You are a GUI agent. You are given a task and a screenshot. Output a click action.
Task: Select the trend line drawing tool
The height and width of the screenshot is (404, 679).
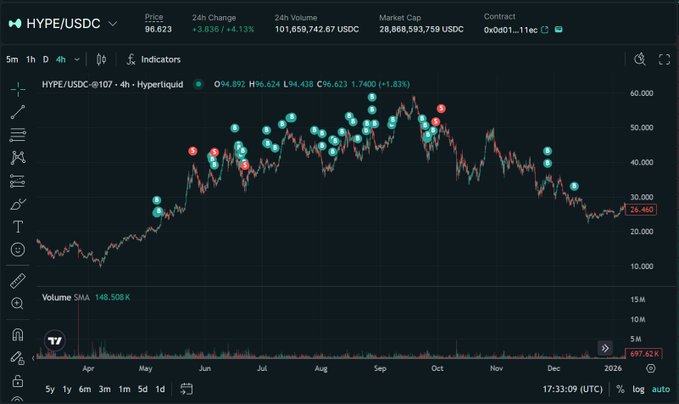coord(18,112)
